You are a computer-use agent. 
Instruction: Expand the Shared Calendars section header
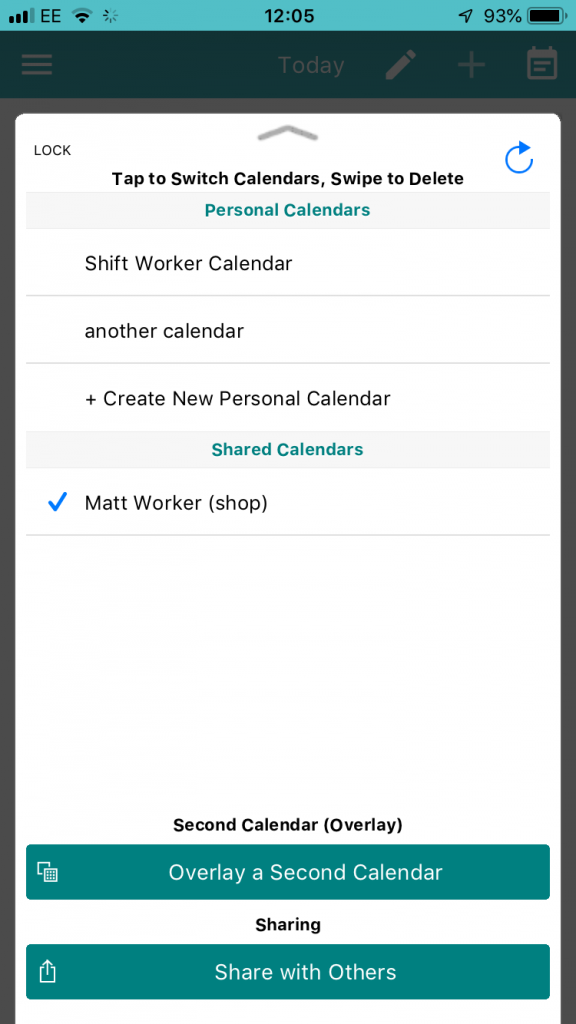[x=287, y=449]
